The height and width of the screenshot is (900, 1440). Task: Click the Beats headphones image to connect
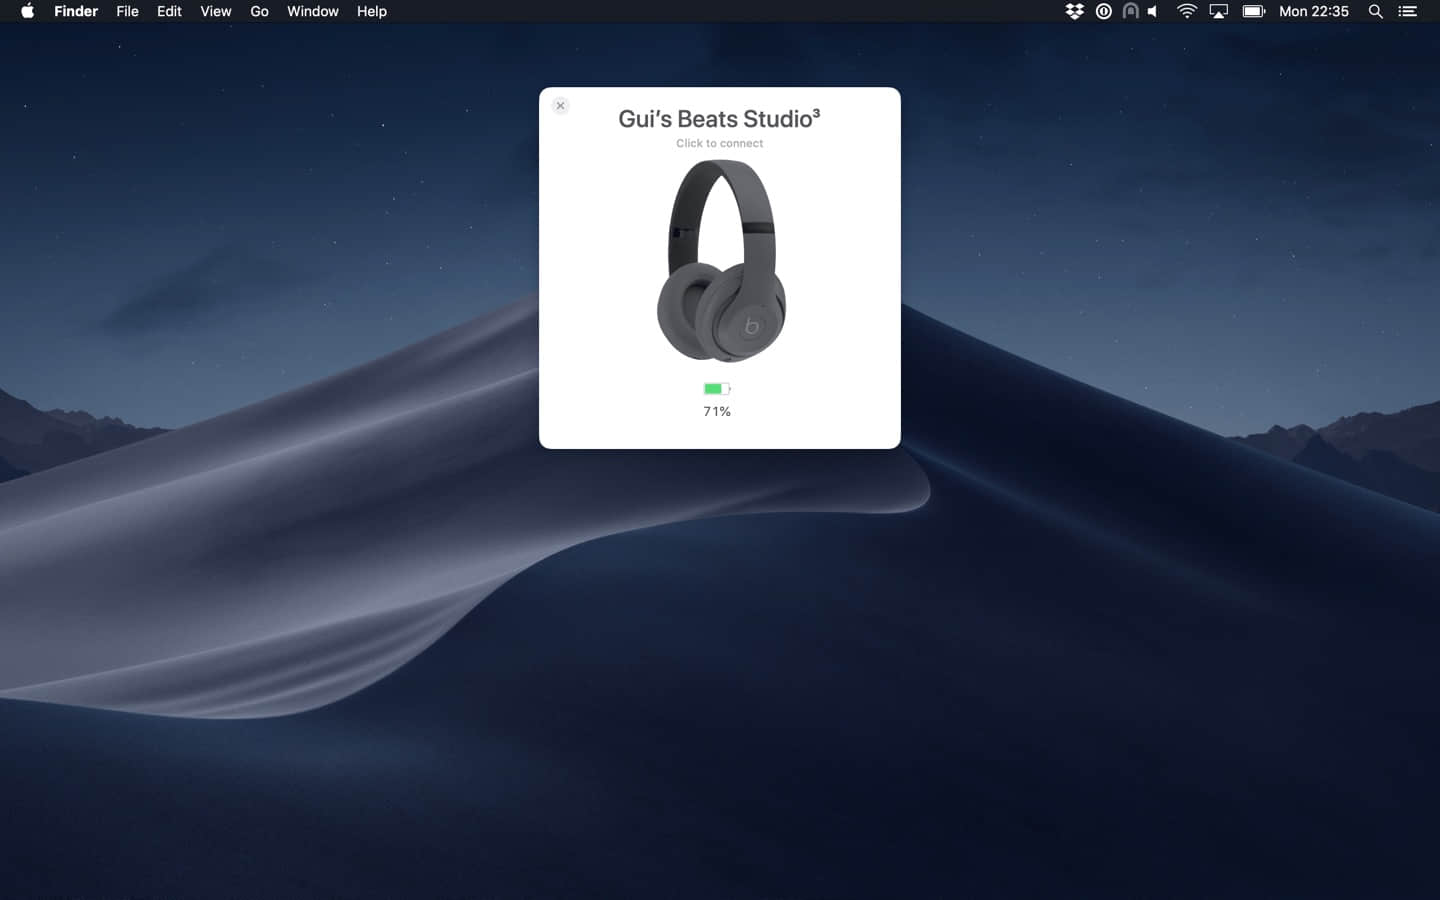coord(721,260)
